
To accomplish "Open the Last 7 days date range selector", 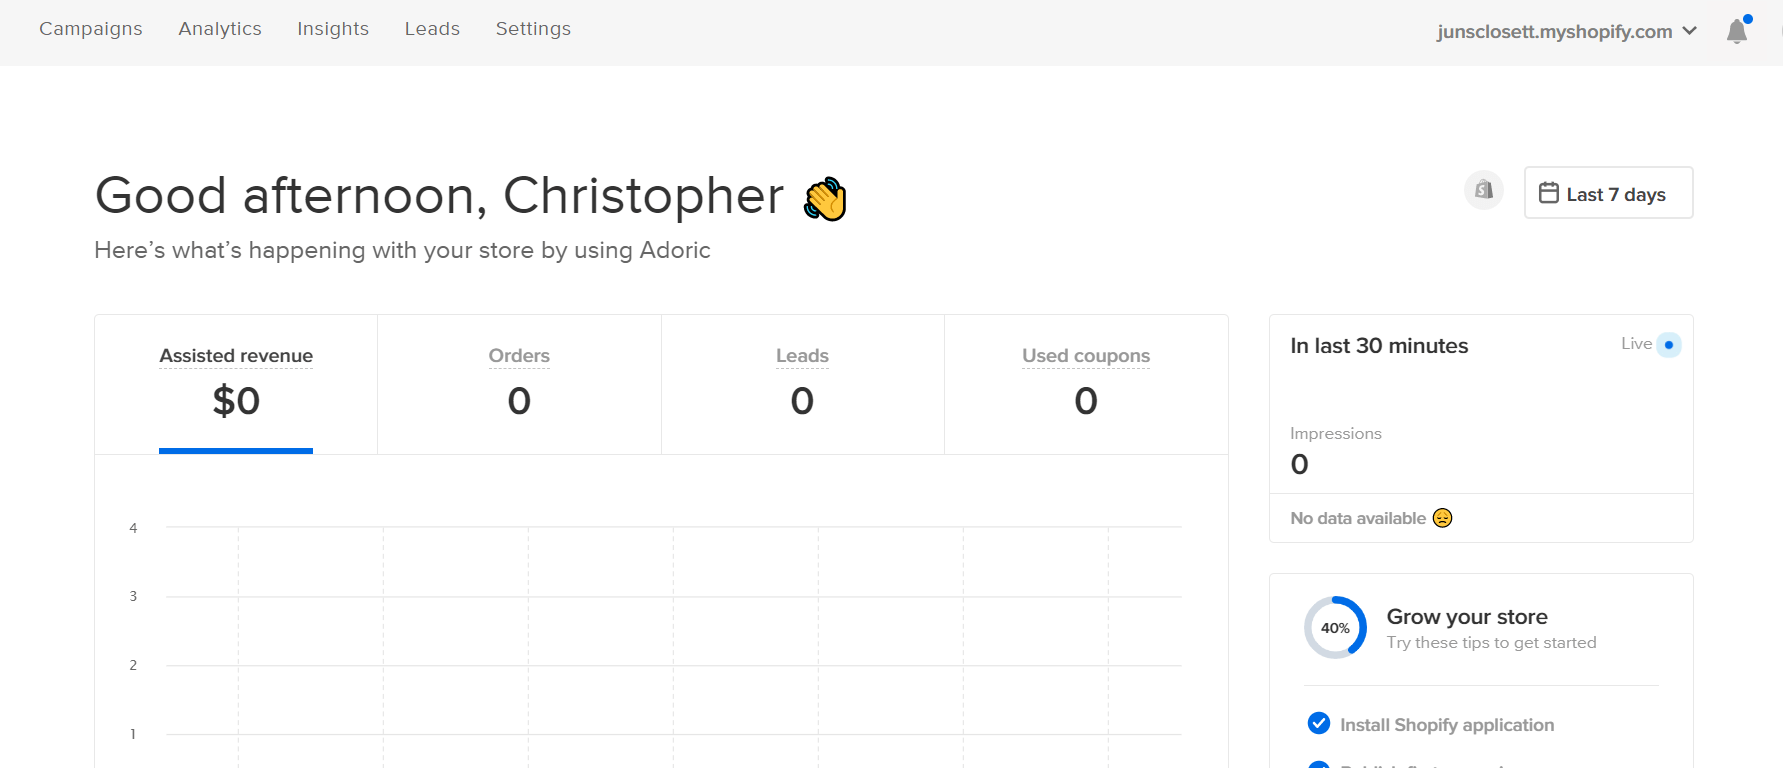I will click(1608, 192).
